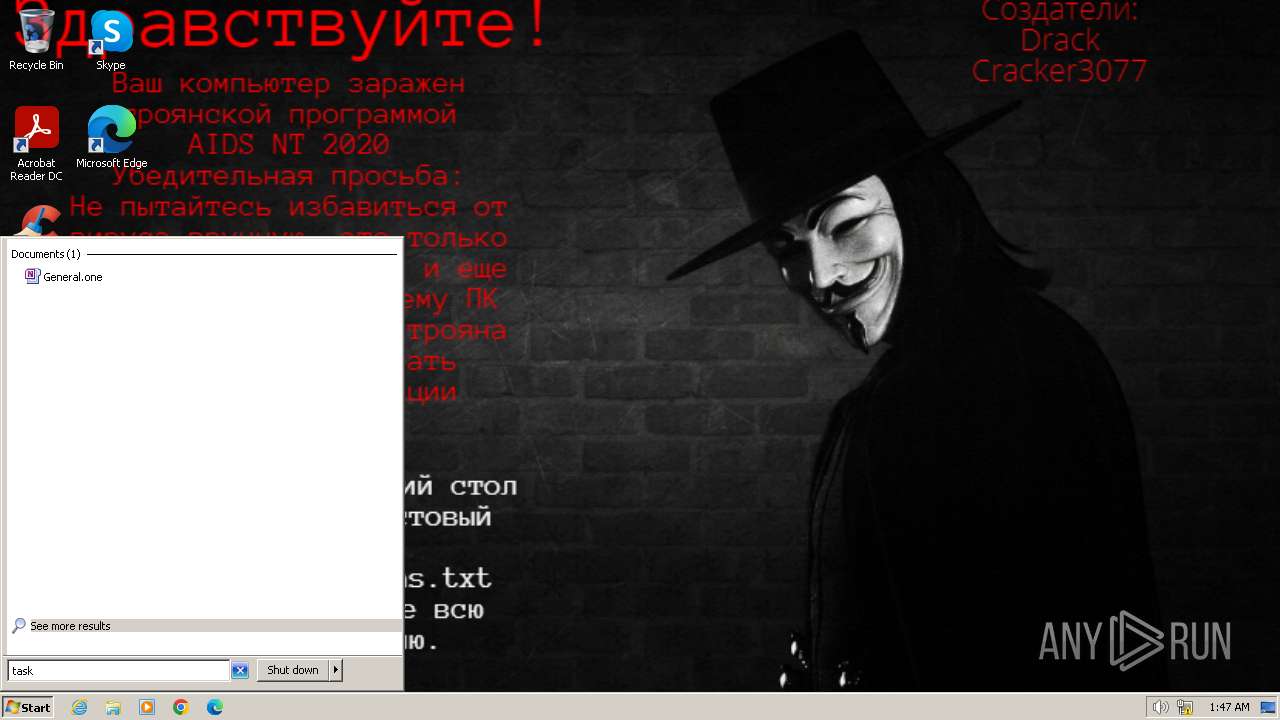Click the volume speaker tray icon

point(1160,707)
